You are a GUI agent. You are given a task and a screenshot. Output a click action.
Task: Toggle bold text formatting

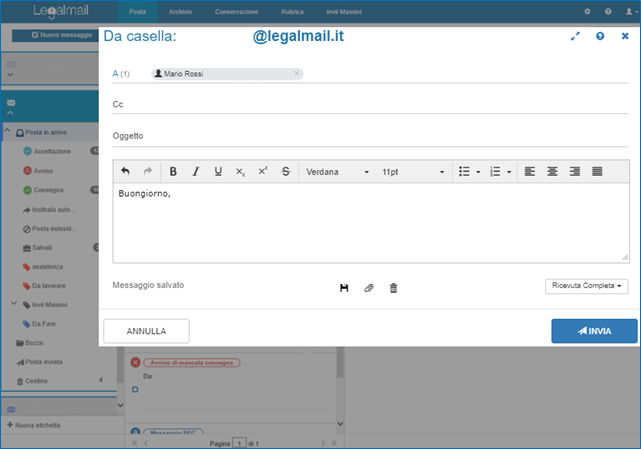[x=173, y=172]
